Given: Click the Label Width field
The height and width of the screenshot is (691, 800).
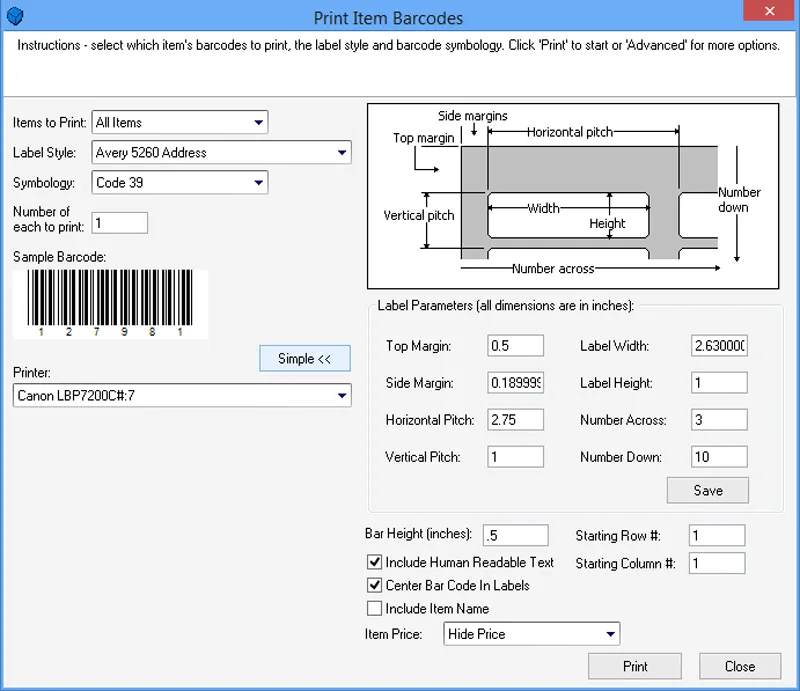Looking at the screenshot, I should coord(719,346).
